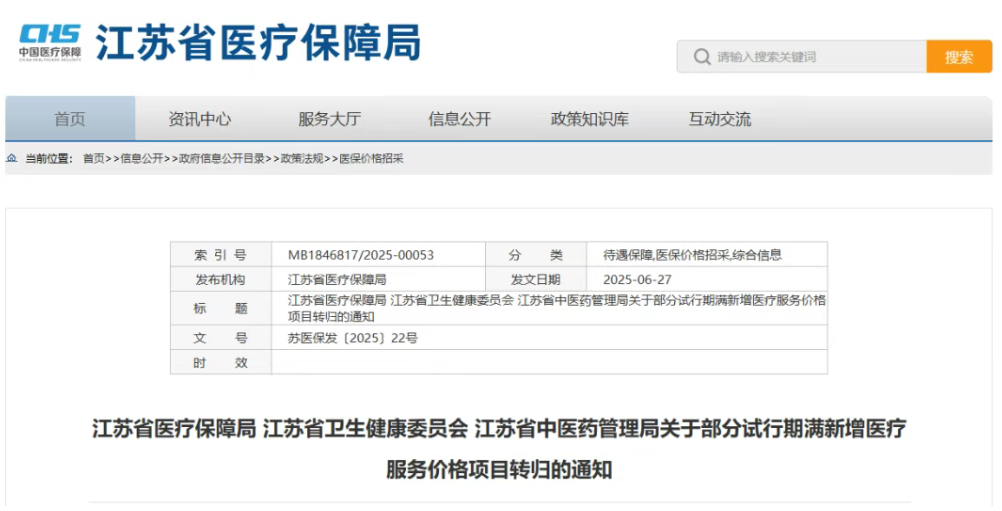Click 首页 in the breadcrumb trail
Image resolution: width=1002 pixels, height=511 pixels.
[x=93, y=158]
